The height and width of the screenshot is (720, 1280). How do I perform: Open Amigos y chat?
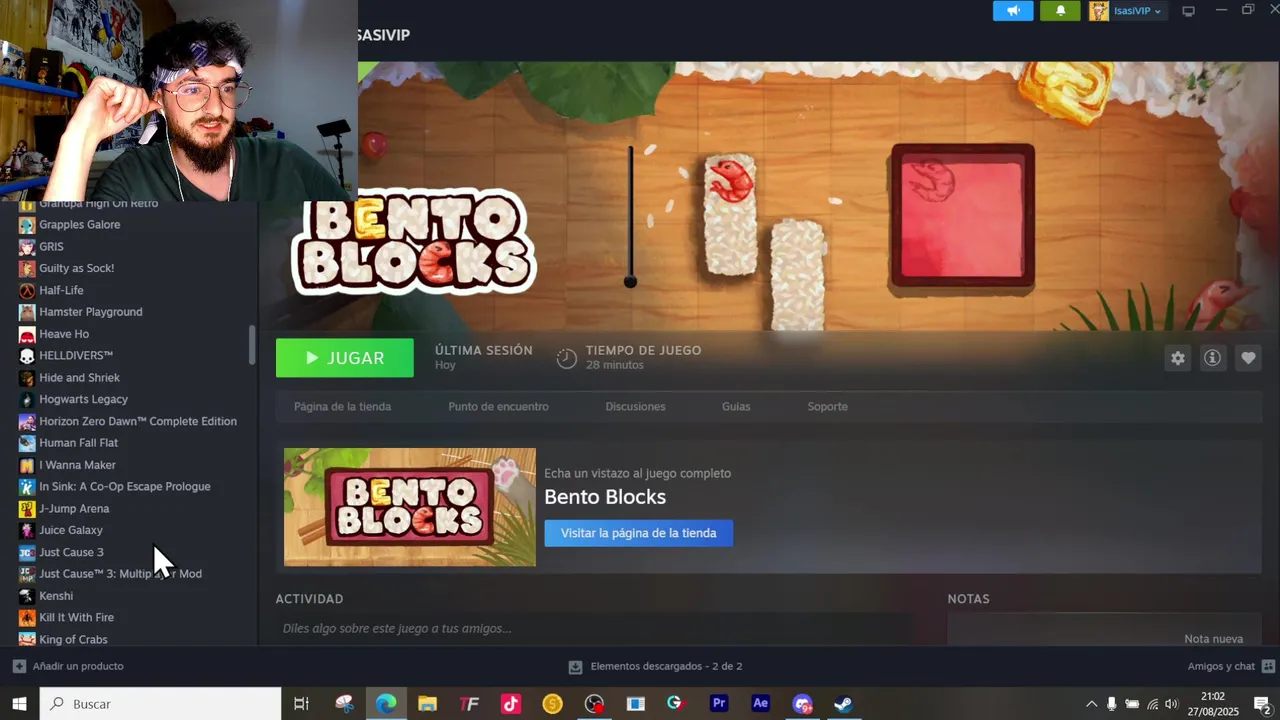[1231, 666]
